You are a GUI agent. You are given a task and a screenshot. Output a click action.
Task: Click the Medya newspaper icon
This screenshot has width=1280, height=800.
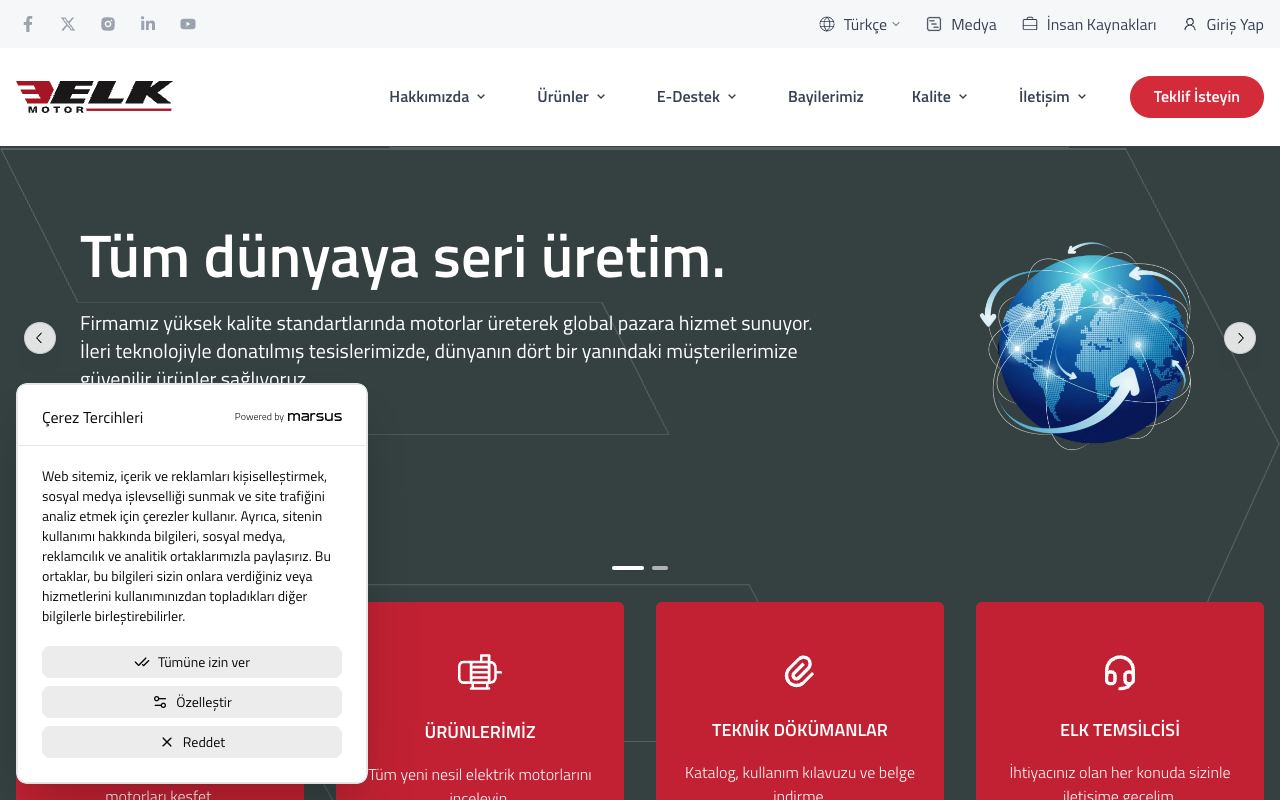coord(934,24)
